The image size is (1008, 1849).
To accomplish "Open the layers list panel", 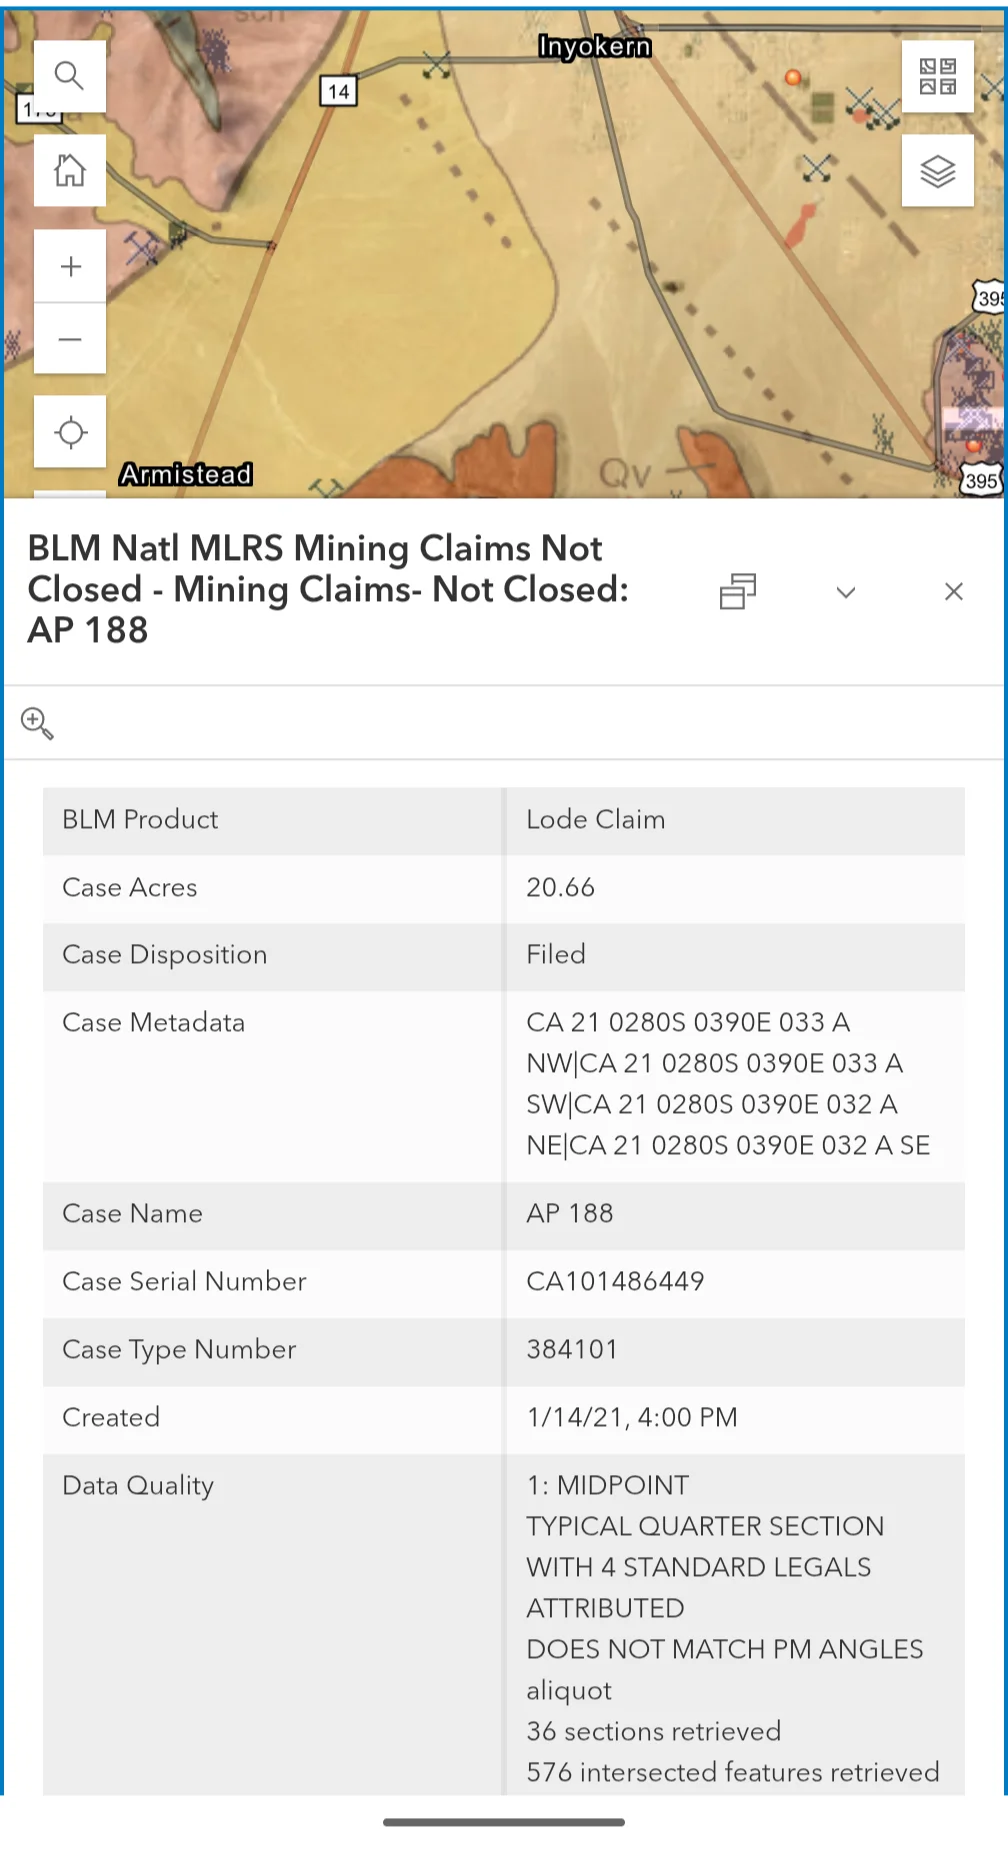I will pos(937,170).
